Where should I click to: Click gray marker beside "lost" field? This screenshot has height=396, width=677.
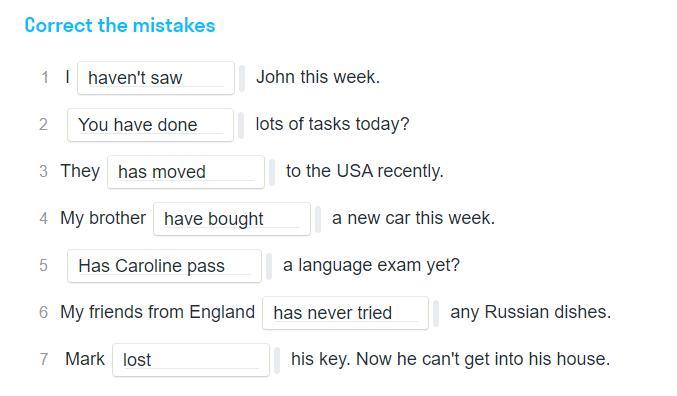point(277,360)
